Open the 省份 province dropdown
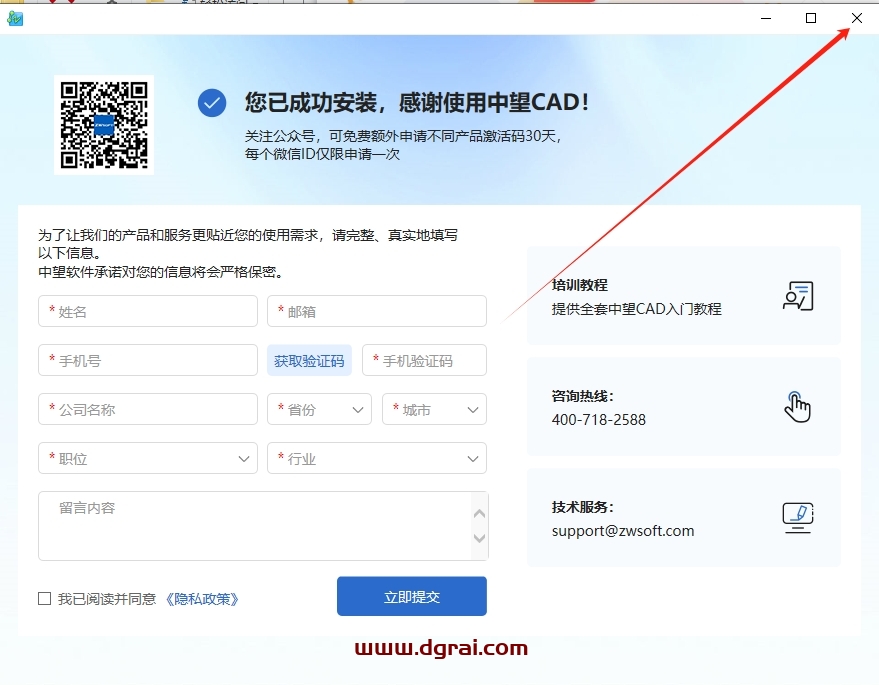Viewport: 879px width, 685px height. [320, 409]
